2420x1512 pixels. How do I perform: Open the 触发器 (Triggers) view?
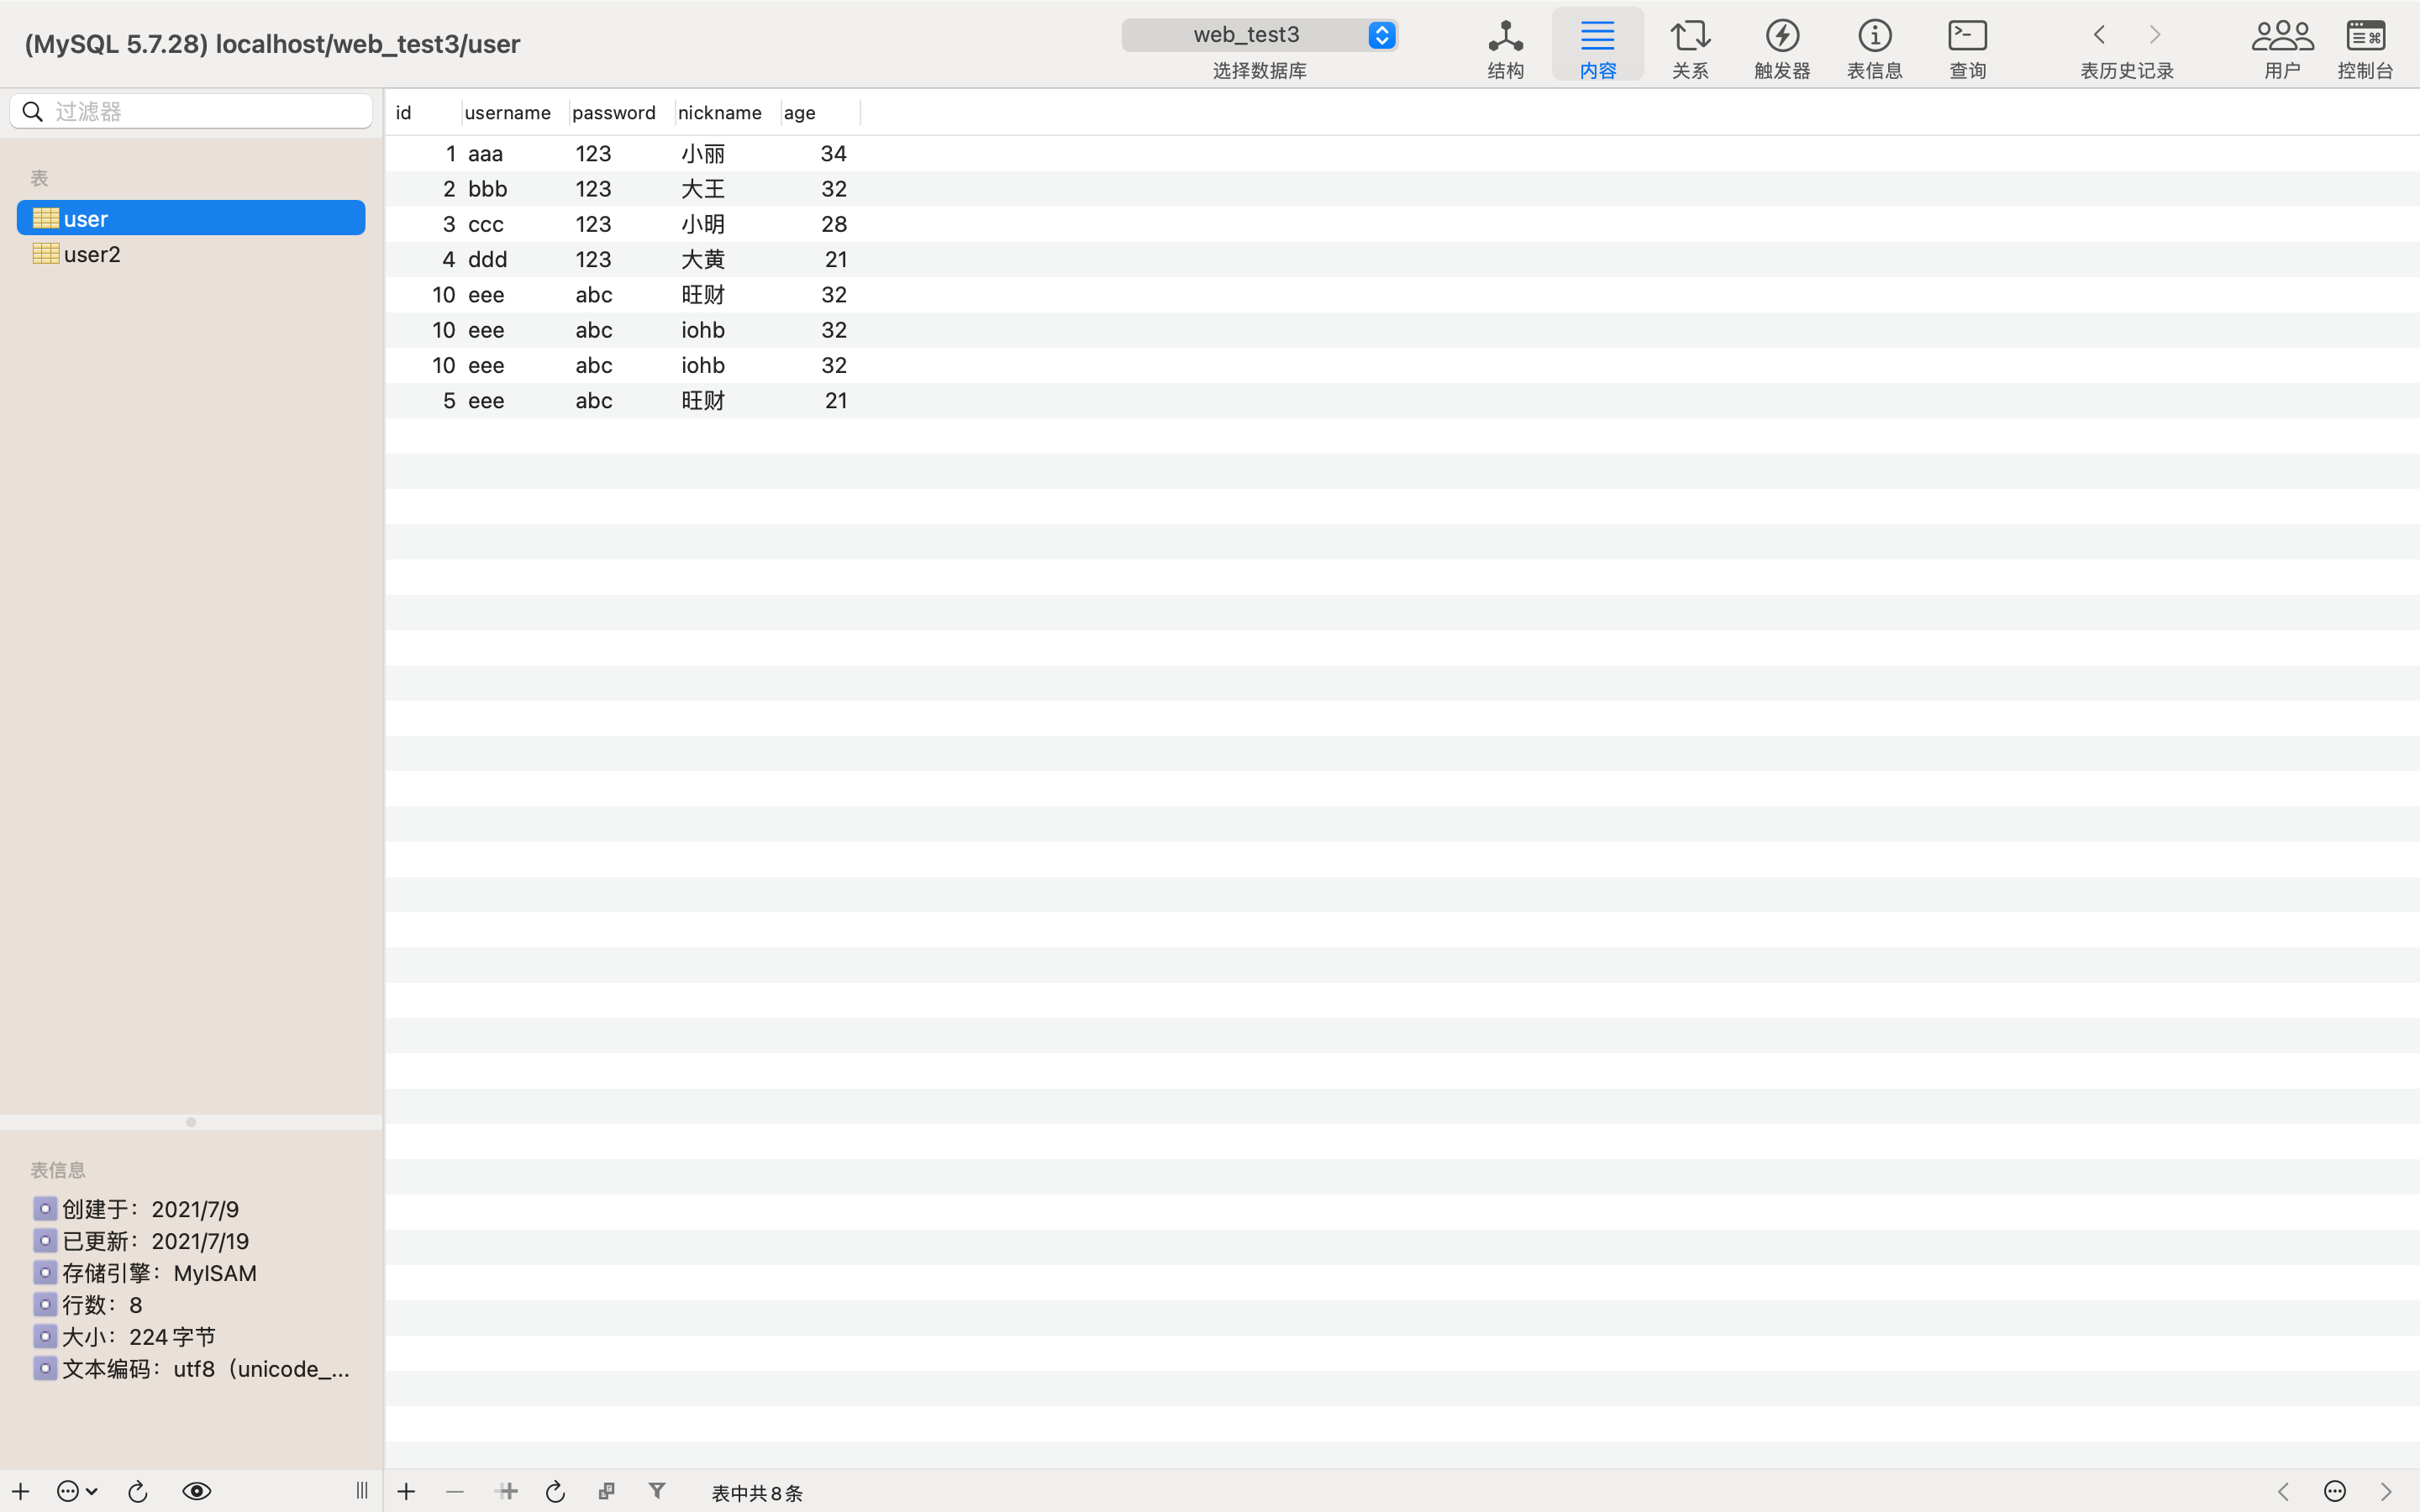pyautogui.click(x=1782, y=46)
